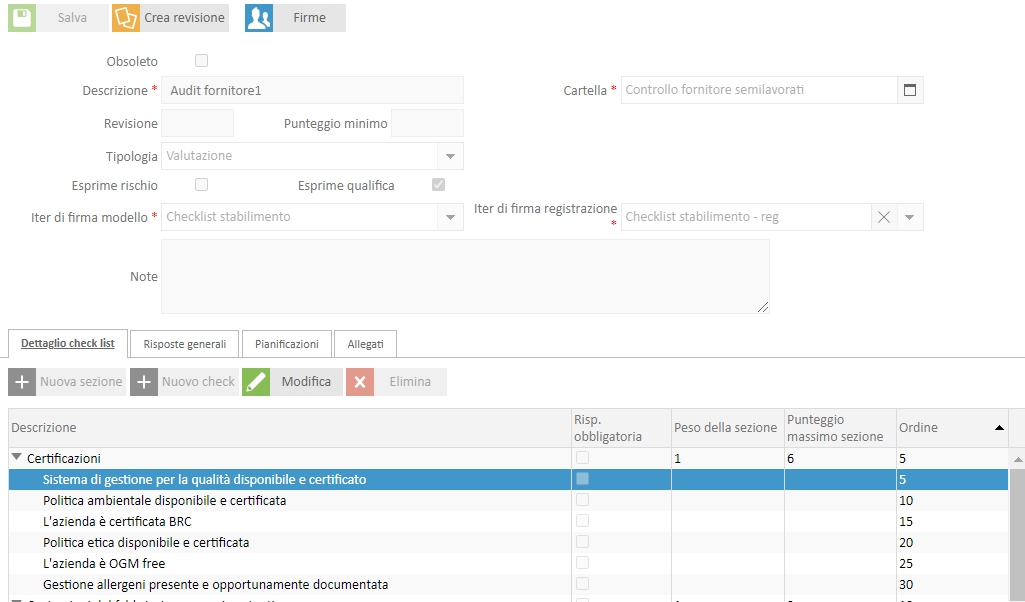This screenshot has width=1025, height=602.
Task: Click the green pencil Modifica icon
Action: [x=256, y=382]
